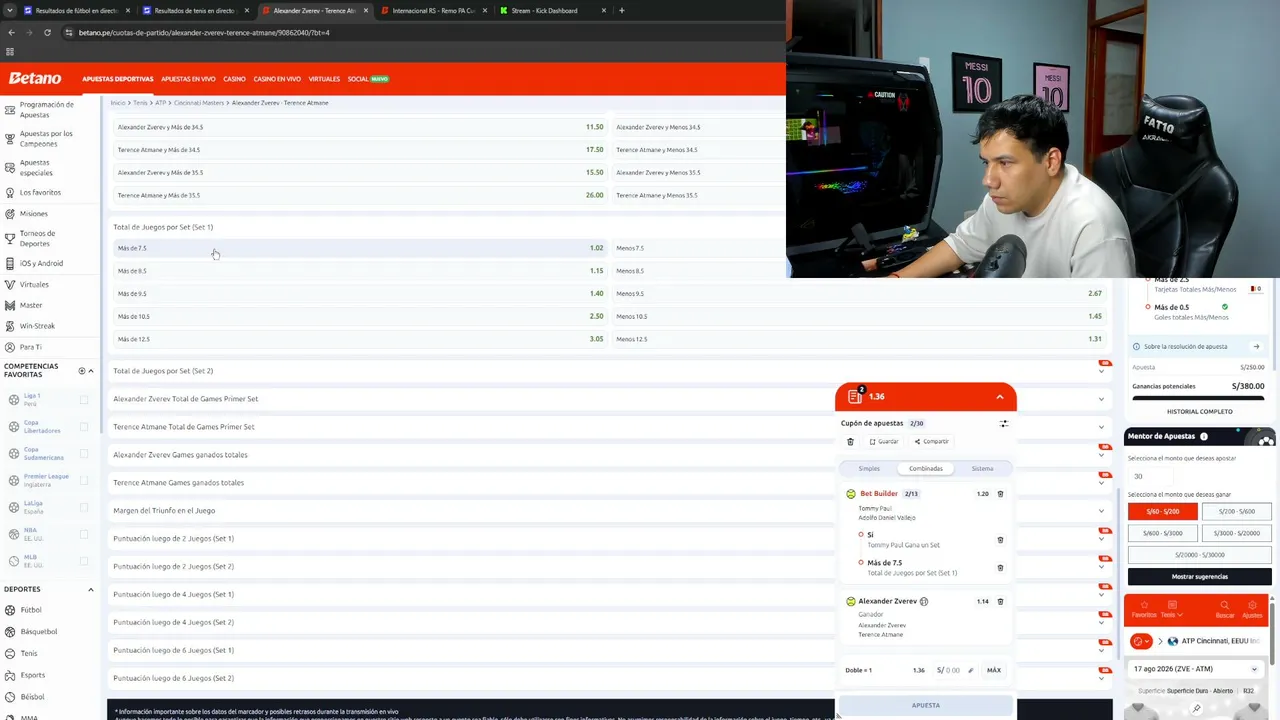Image resolution: width=1280 pixels, height=720 pixels.
Task: Open new browser tab
Action: coord(622,10)
